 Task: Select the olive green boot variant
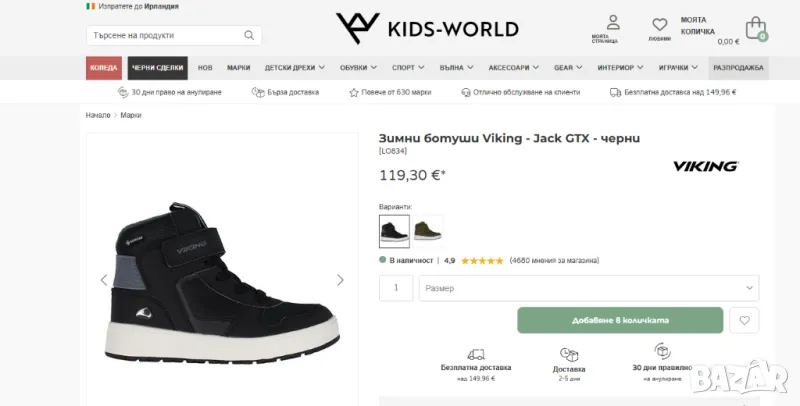(x=428, y=231)
